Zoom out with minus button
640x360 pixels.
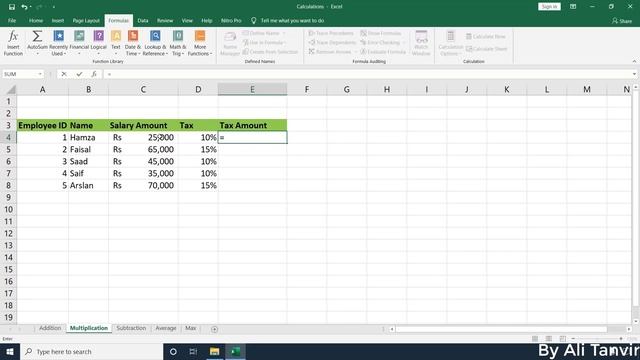573,339
